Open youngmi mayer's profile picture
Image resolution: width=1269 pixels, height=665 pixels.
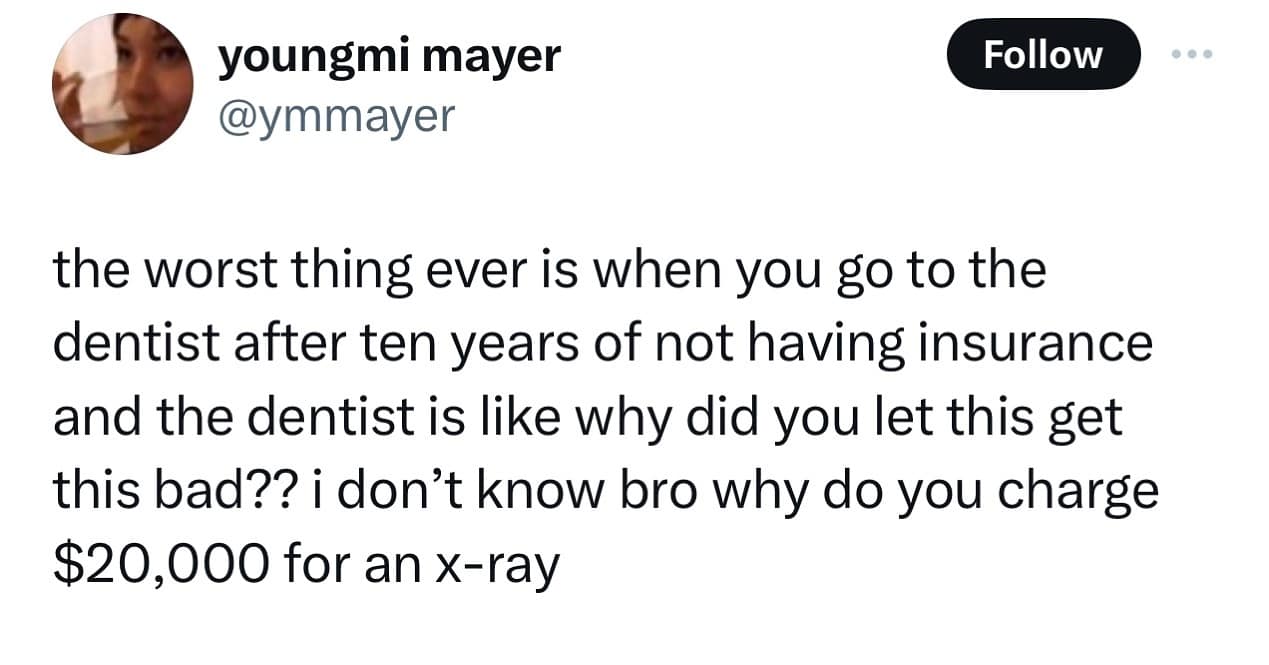(122, 84)
